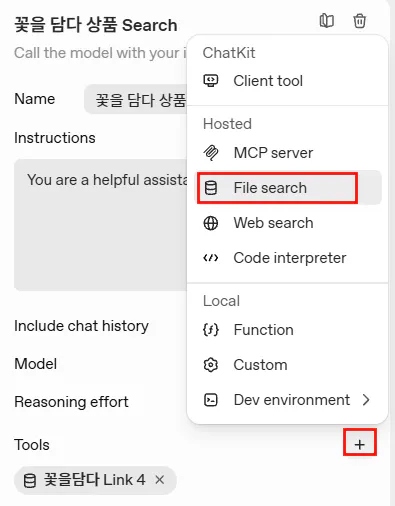Click the MCP server icon
Image resolution: width=395 pixels, height=506 pixels.
(x=211, y=153)
